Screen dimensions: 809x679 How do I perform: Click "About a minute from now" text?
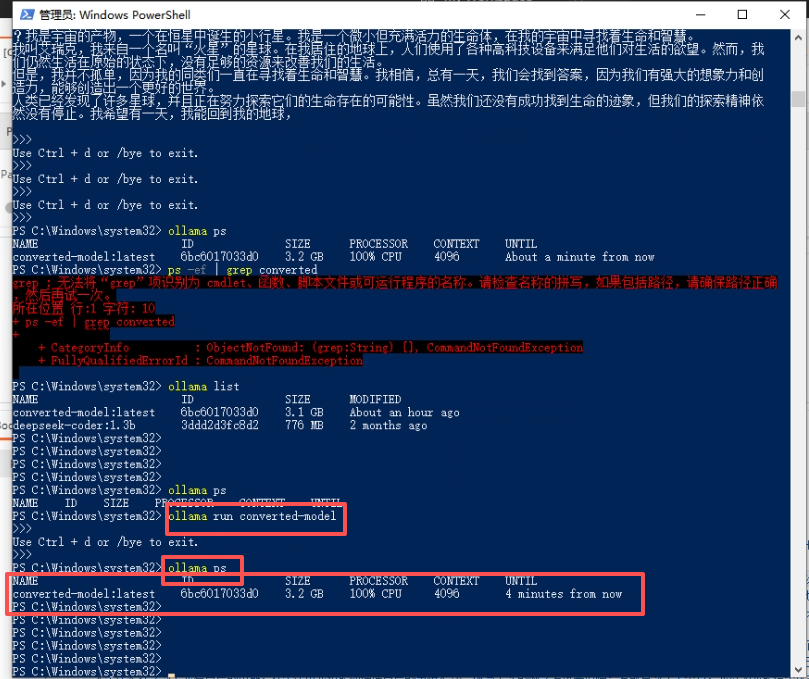pos(579,257)
